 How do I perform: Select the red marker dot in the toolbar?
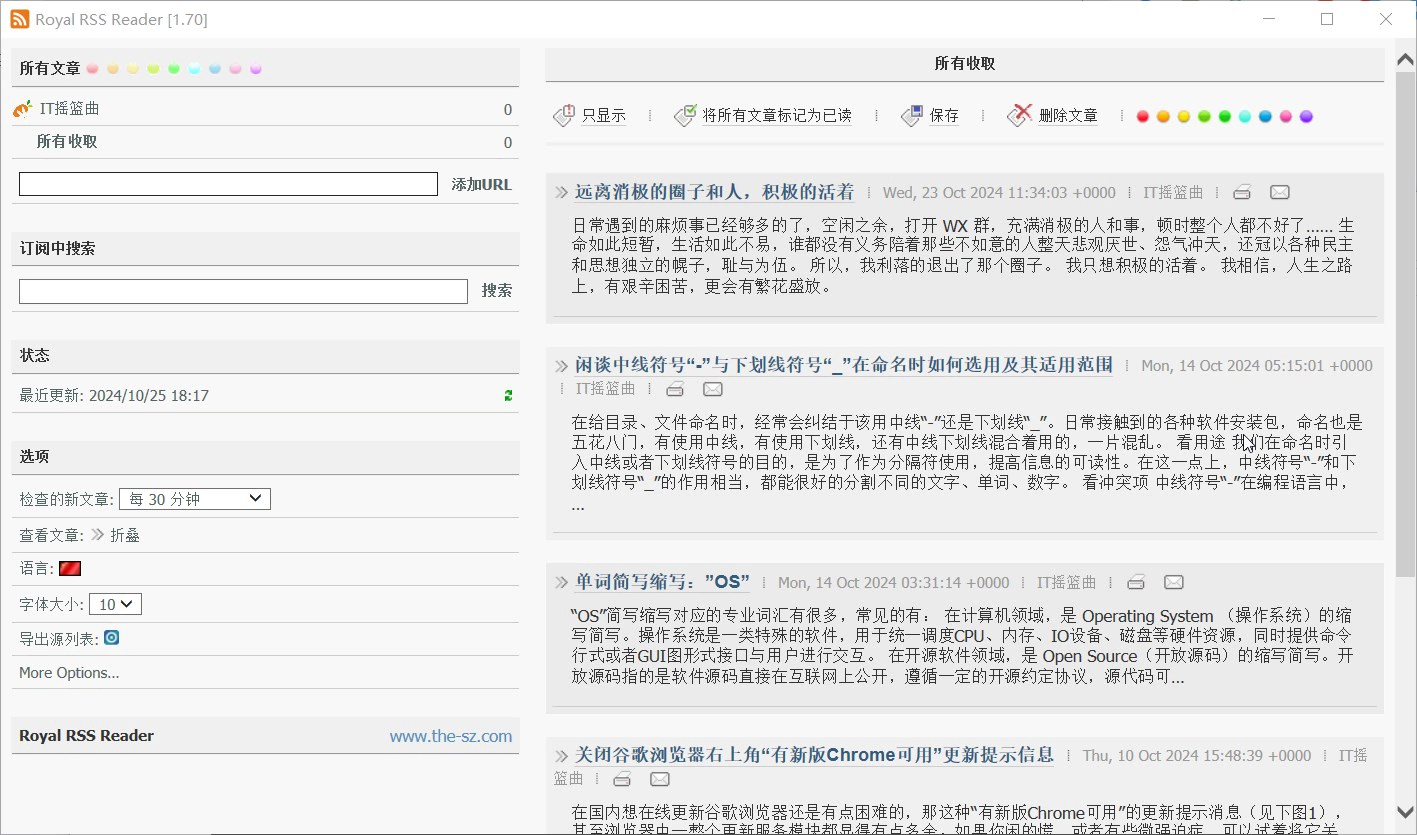1142,116
